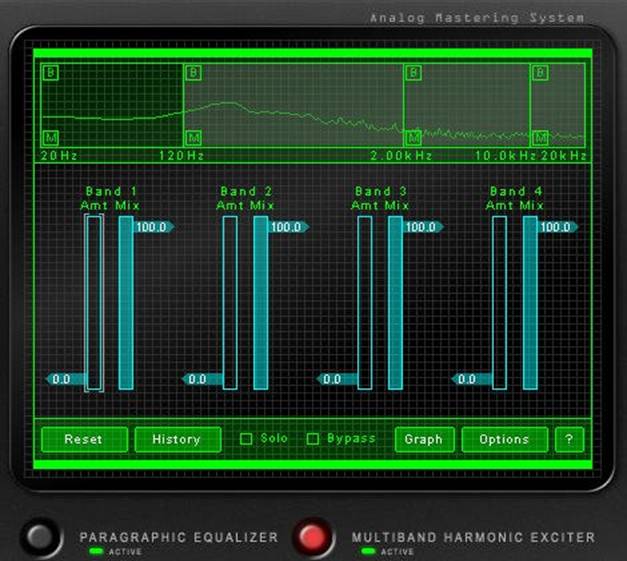This screenshot has height=561, width=627.
Task: Click the Band 1 Amt slider
Action: point(94,302)
